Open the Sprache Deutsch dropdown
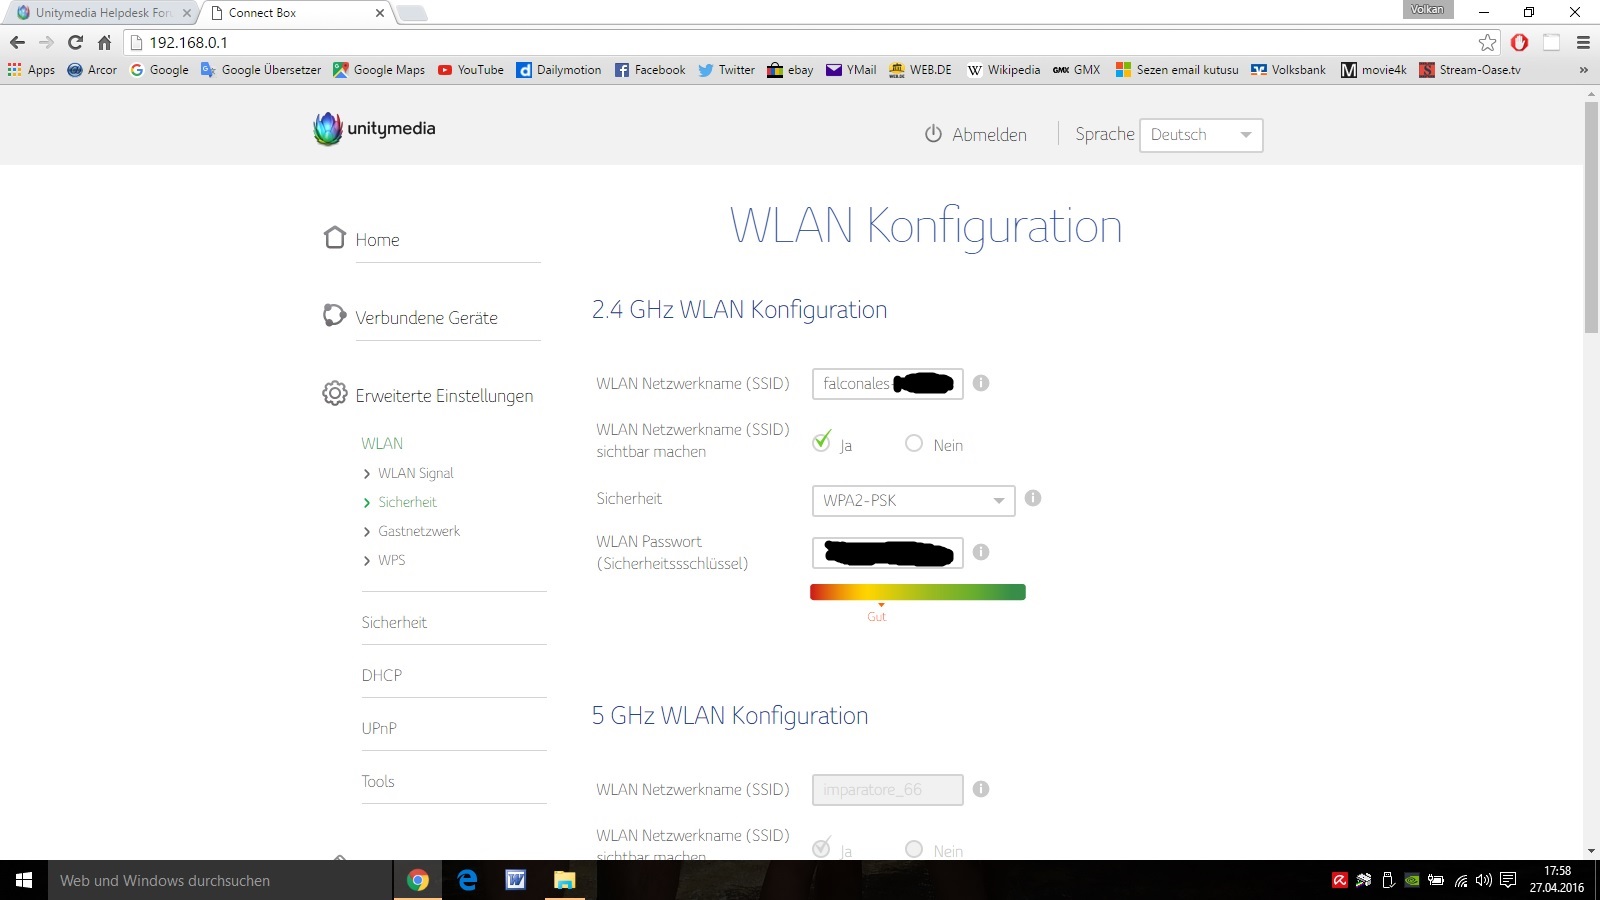 point(1201,135)
